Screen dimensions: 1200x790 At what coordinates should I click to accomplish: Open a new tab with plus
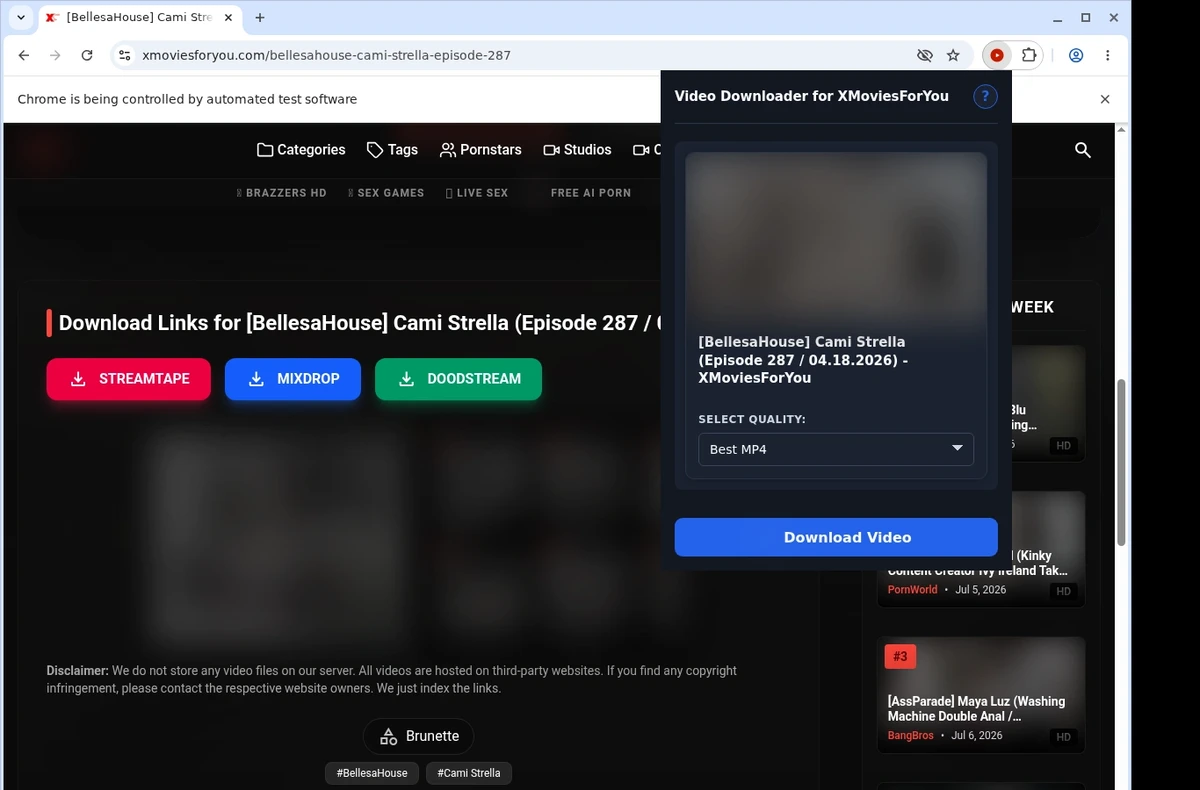[x=260, y=18]
